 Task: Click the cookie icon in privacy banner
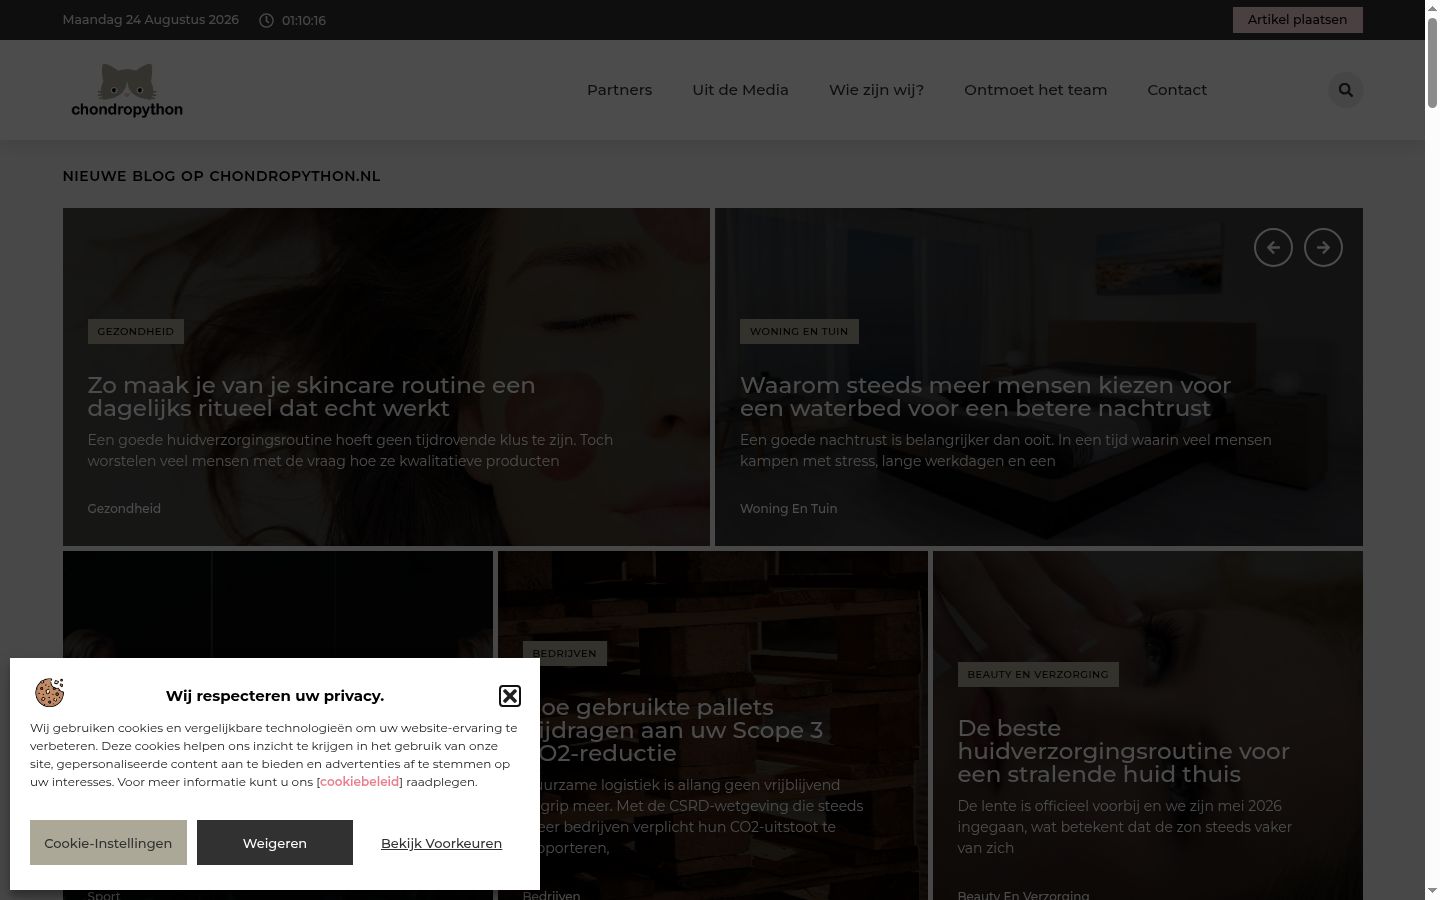[49, 692]
